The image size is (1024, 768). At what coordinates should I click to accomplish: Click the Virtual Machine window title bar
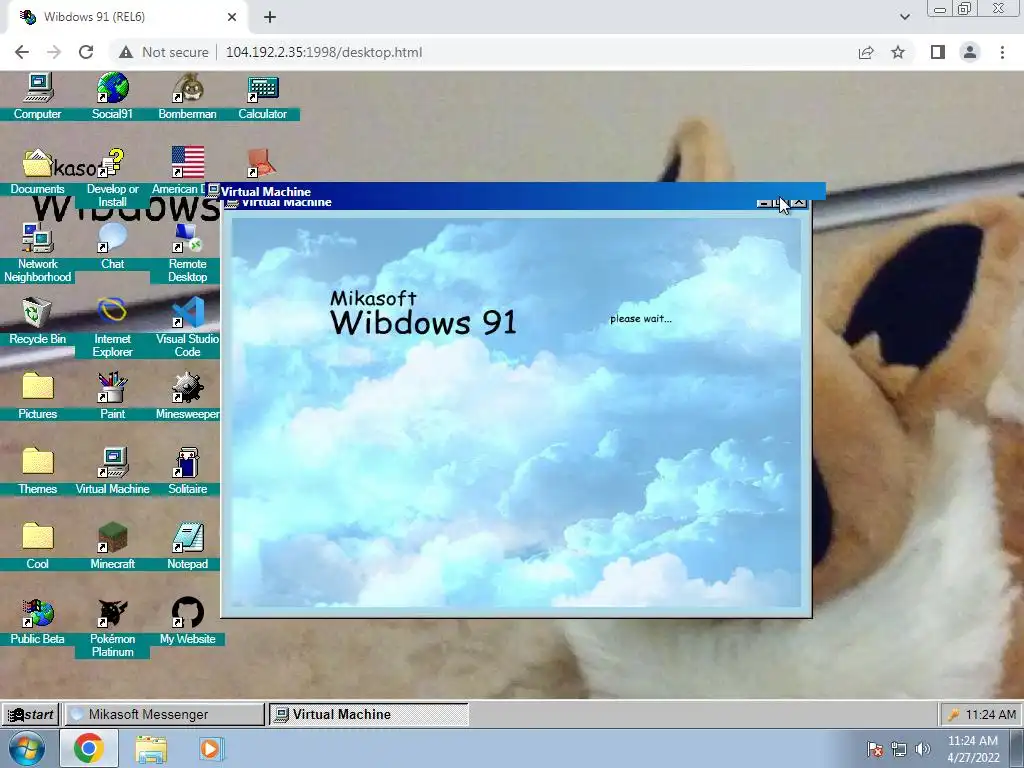(516, 191)
